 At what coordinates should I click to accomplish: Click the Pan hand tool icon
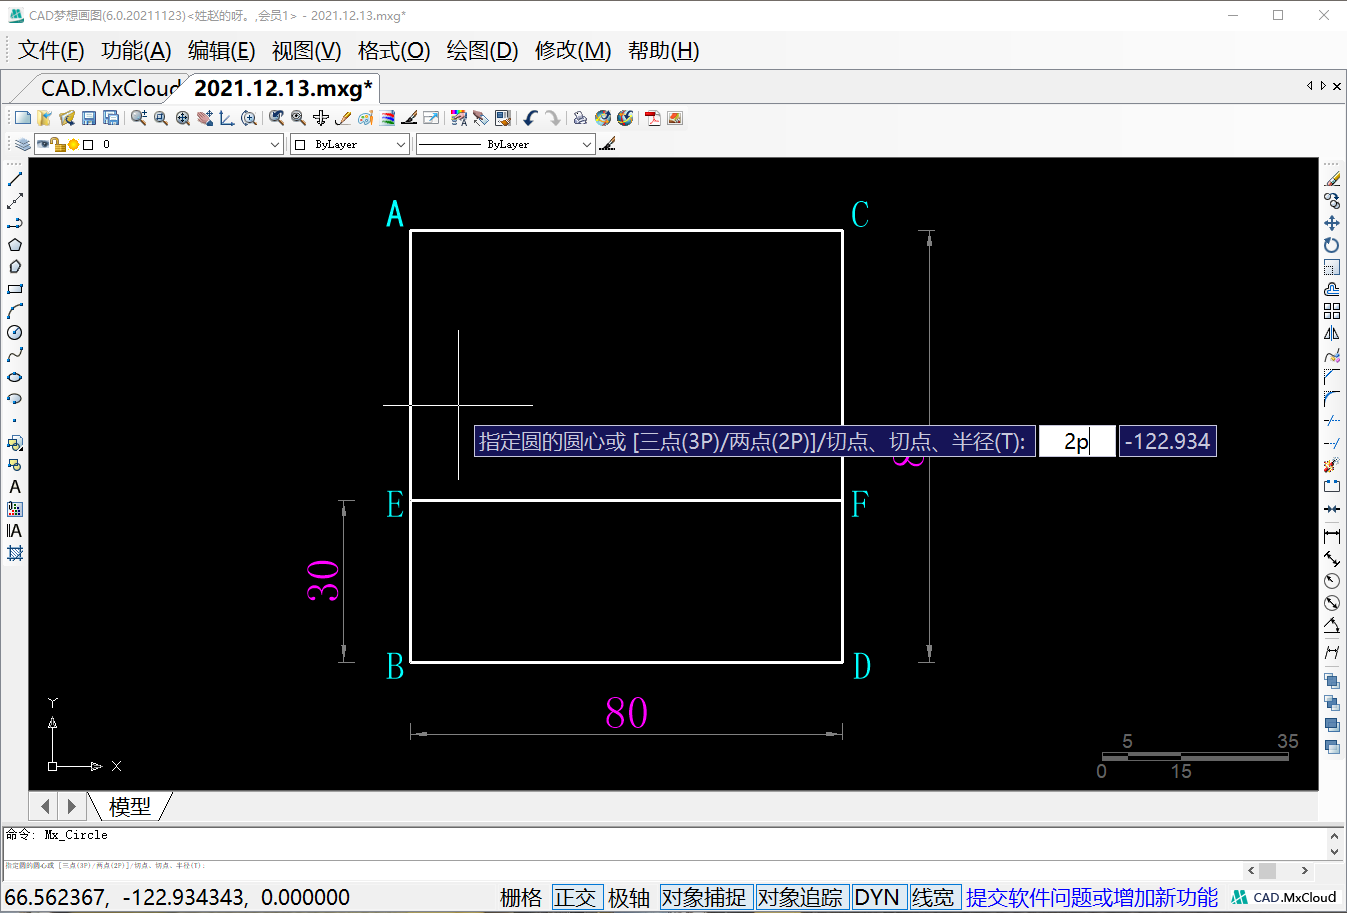205,118
